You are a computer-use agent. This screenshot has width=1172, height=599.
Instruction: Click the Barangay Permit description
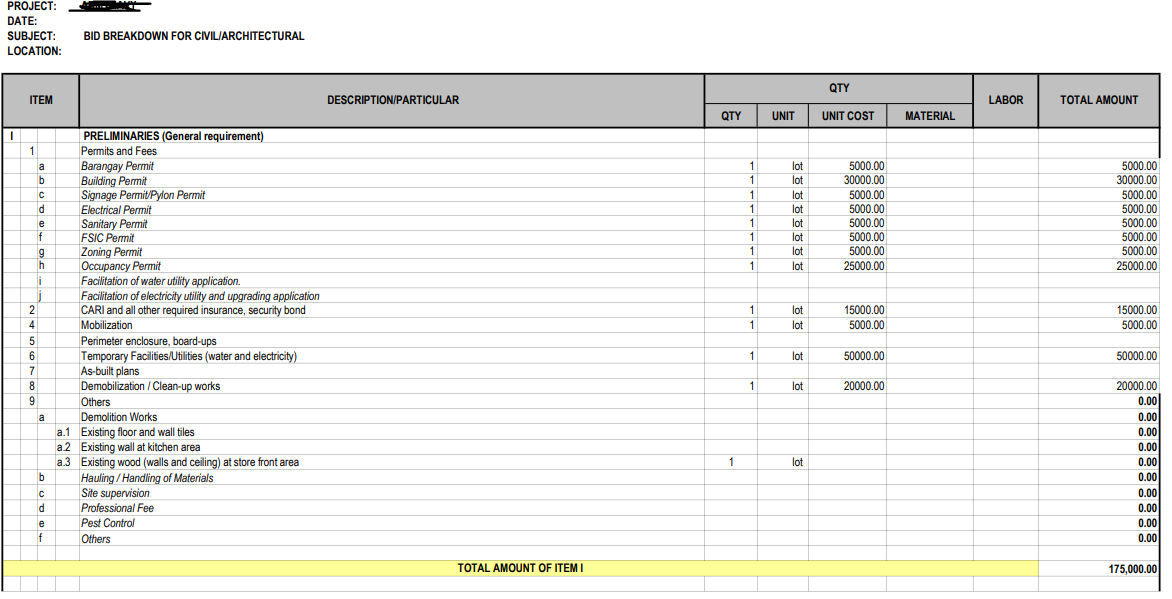click(x=117, y=166)
